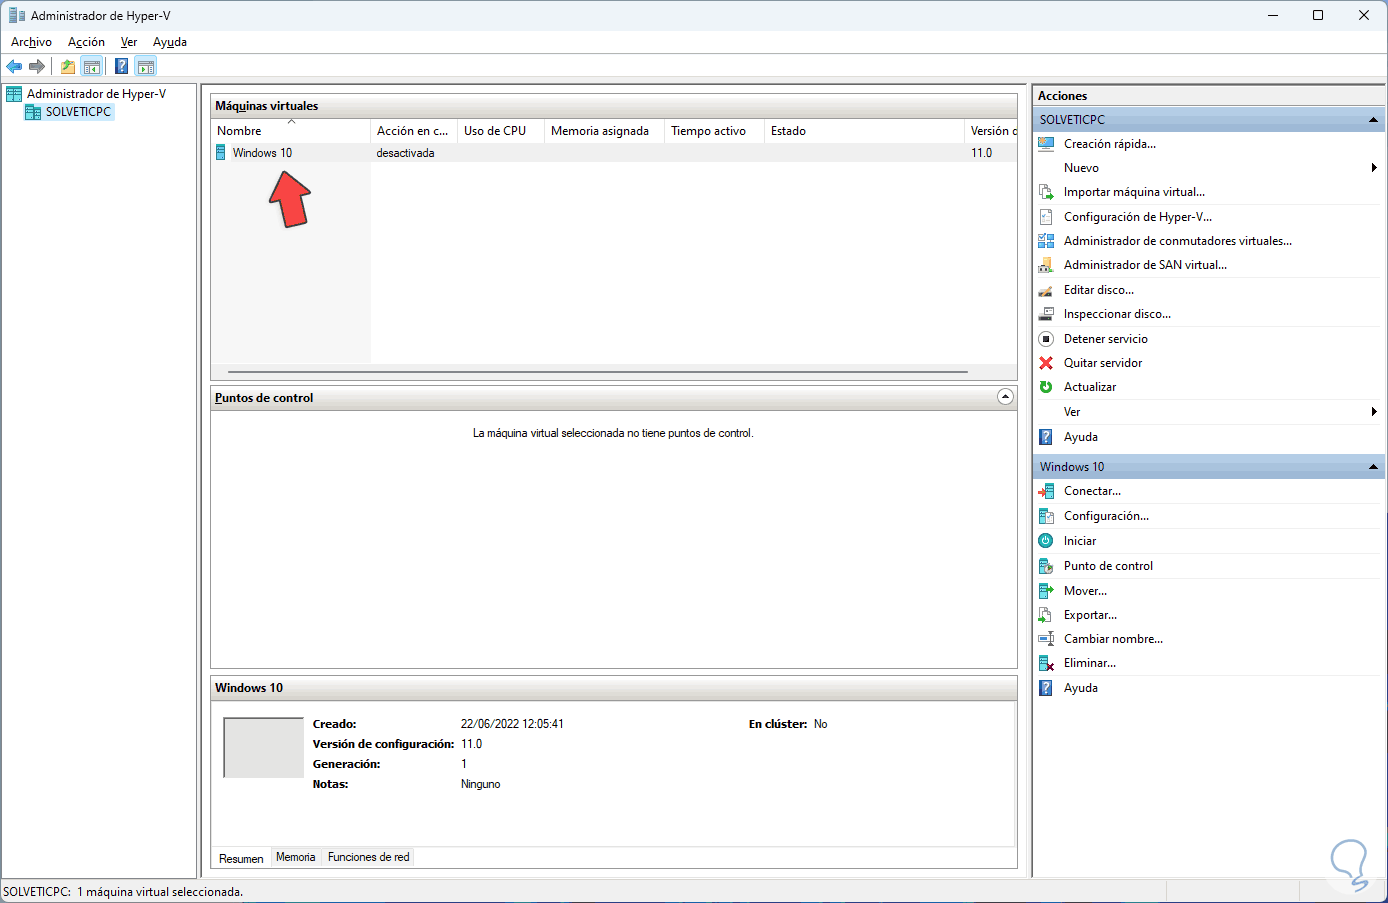The image size is (1388, 903).
Task: Click the Ayuda icon under the SOLVETICPC actions
Action: click(x=1046, y=437)
